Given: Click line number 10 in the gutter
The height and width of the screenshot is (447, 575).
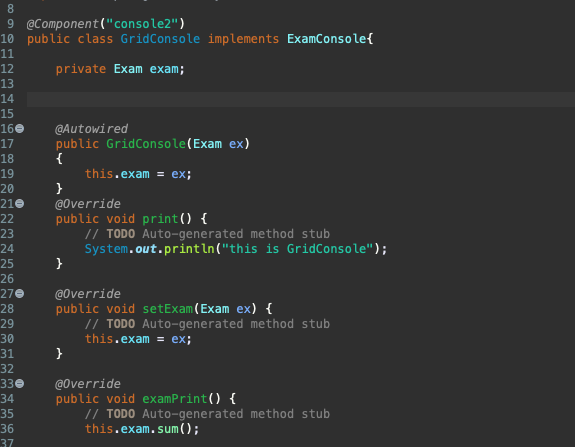Looking at the screenshot, I should (x=7, y=39).
